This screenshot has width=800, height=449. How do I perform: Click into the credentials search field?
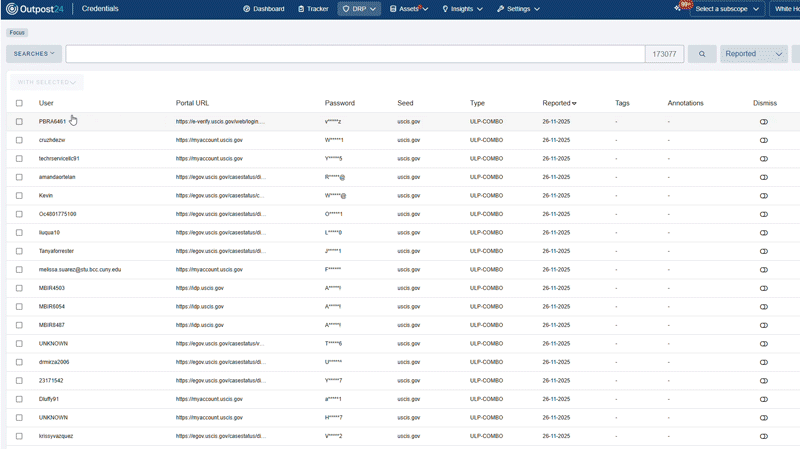[x=355, y=54]
